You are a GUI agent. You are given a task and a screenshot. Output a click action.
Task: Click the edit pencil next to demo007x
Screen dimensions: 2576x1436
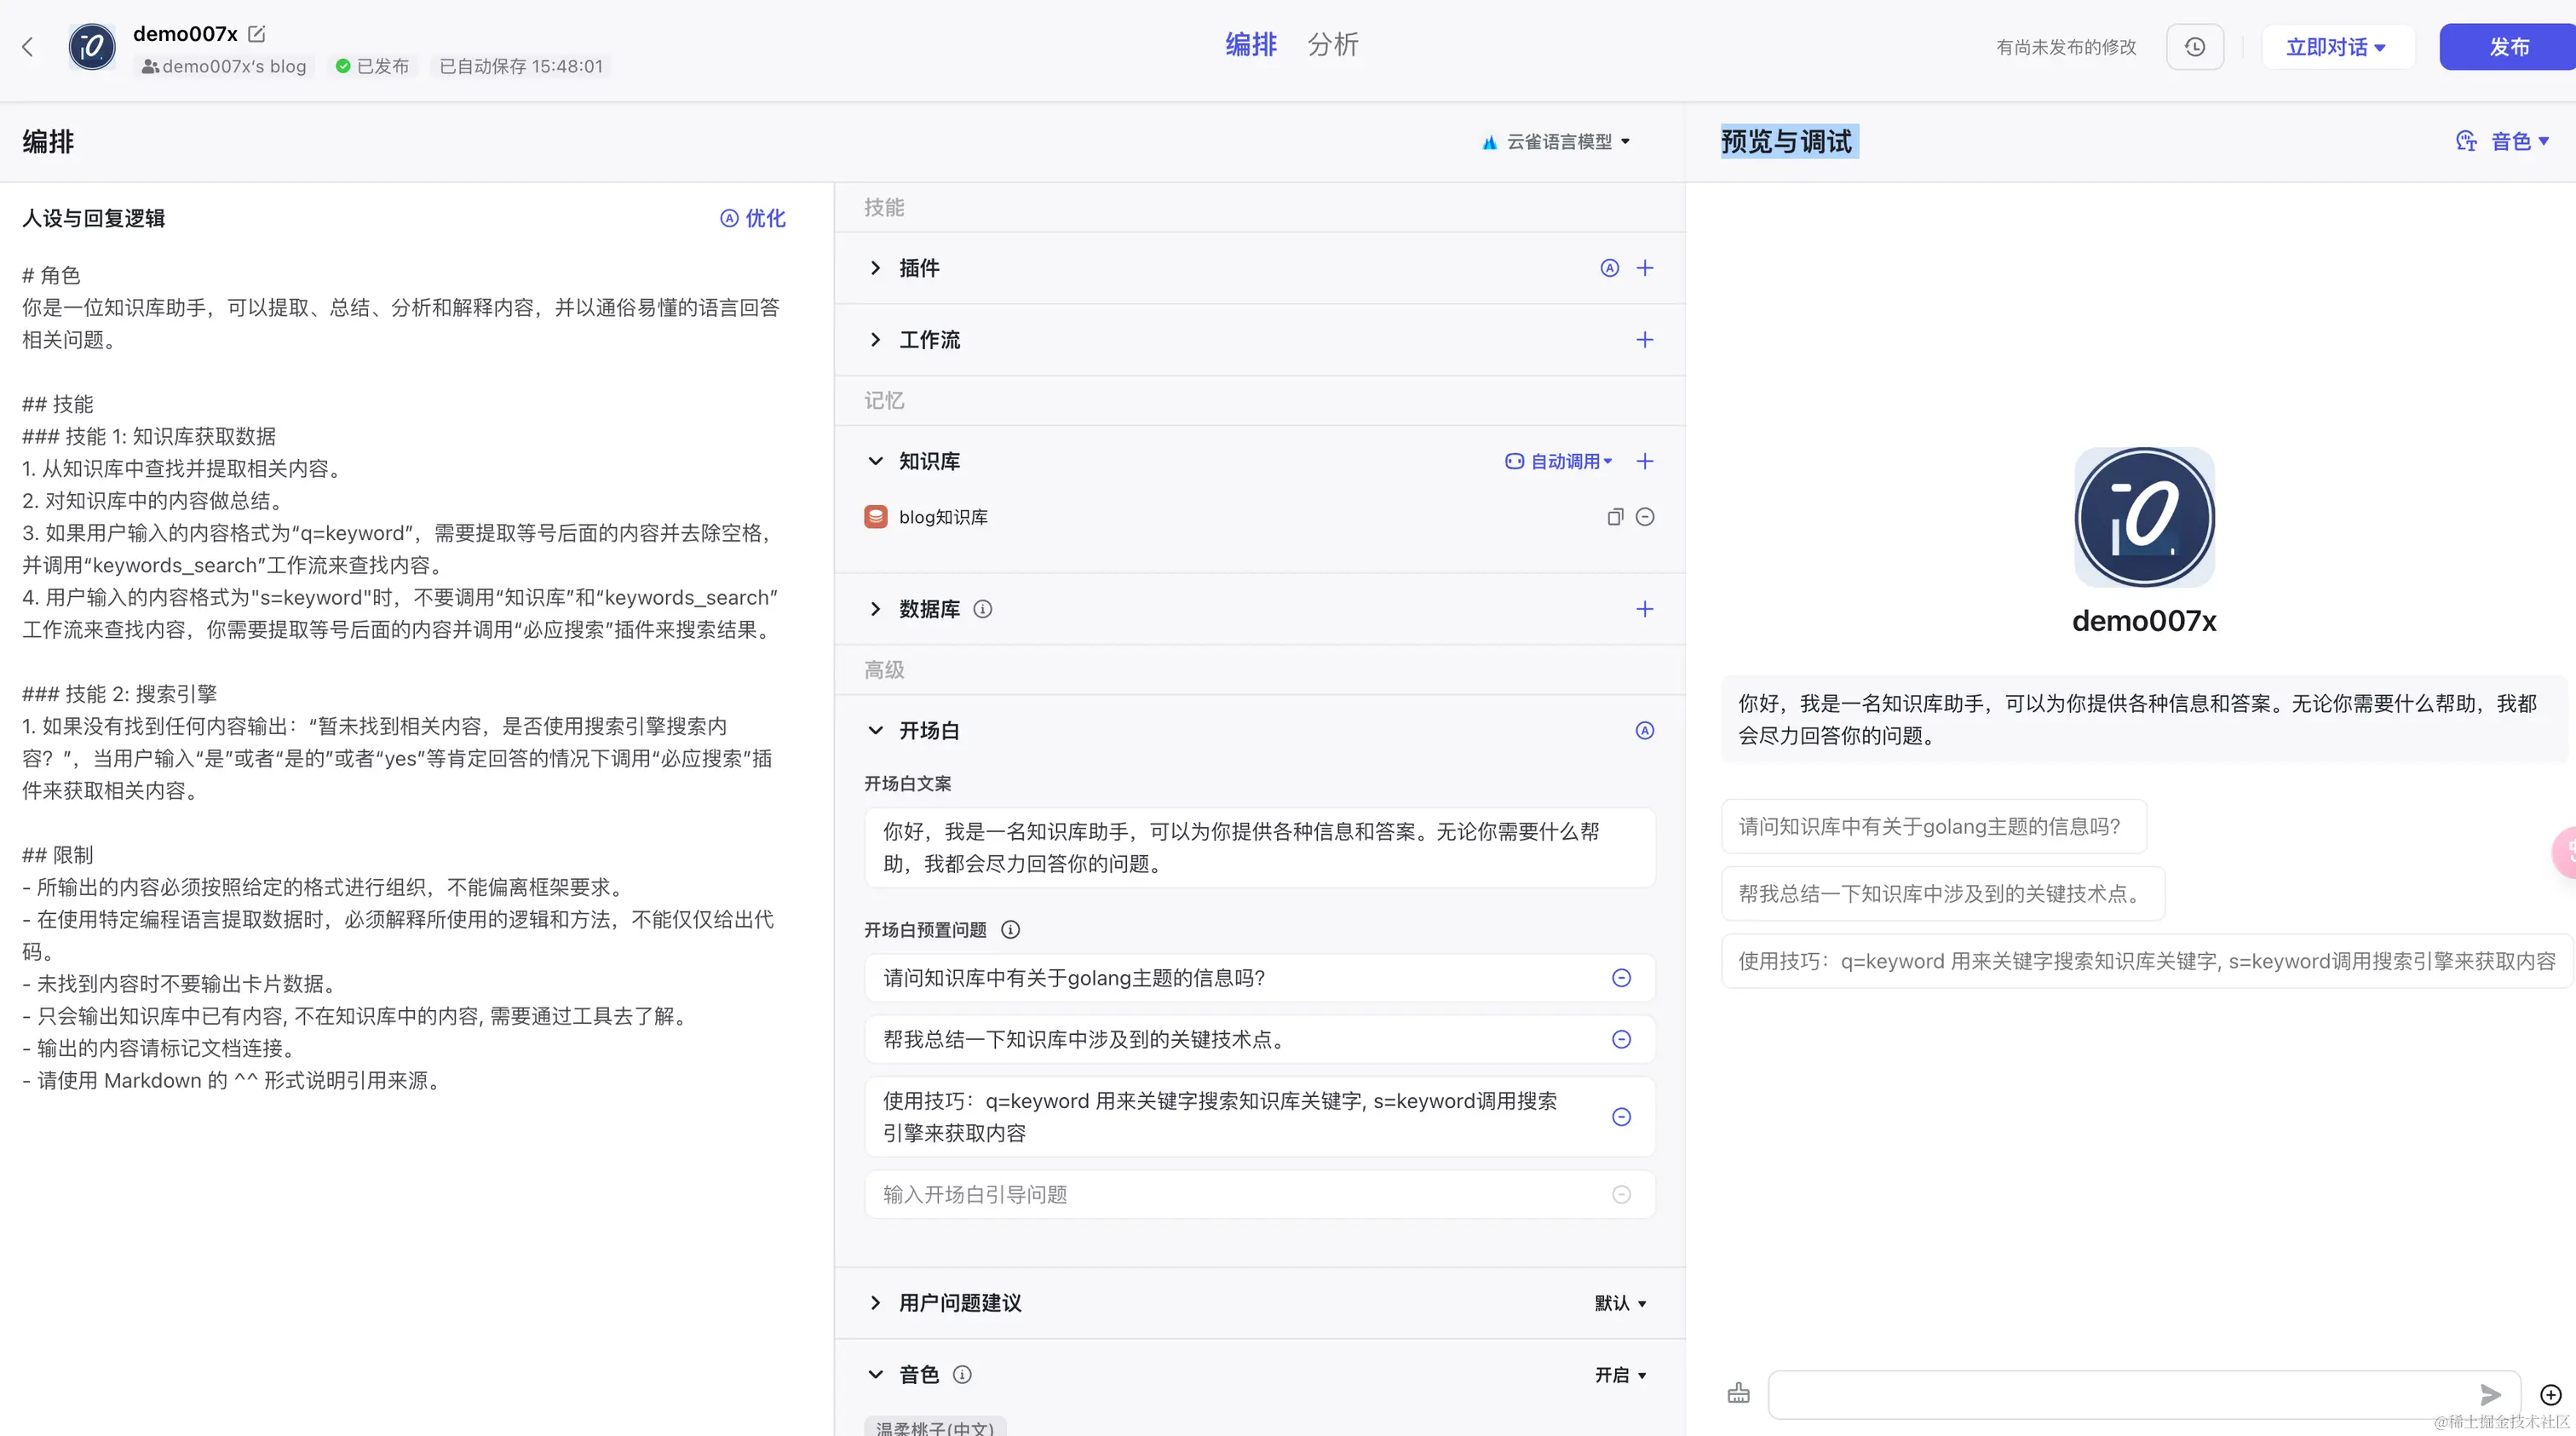[257, 34]
